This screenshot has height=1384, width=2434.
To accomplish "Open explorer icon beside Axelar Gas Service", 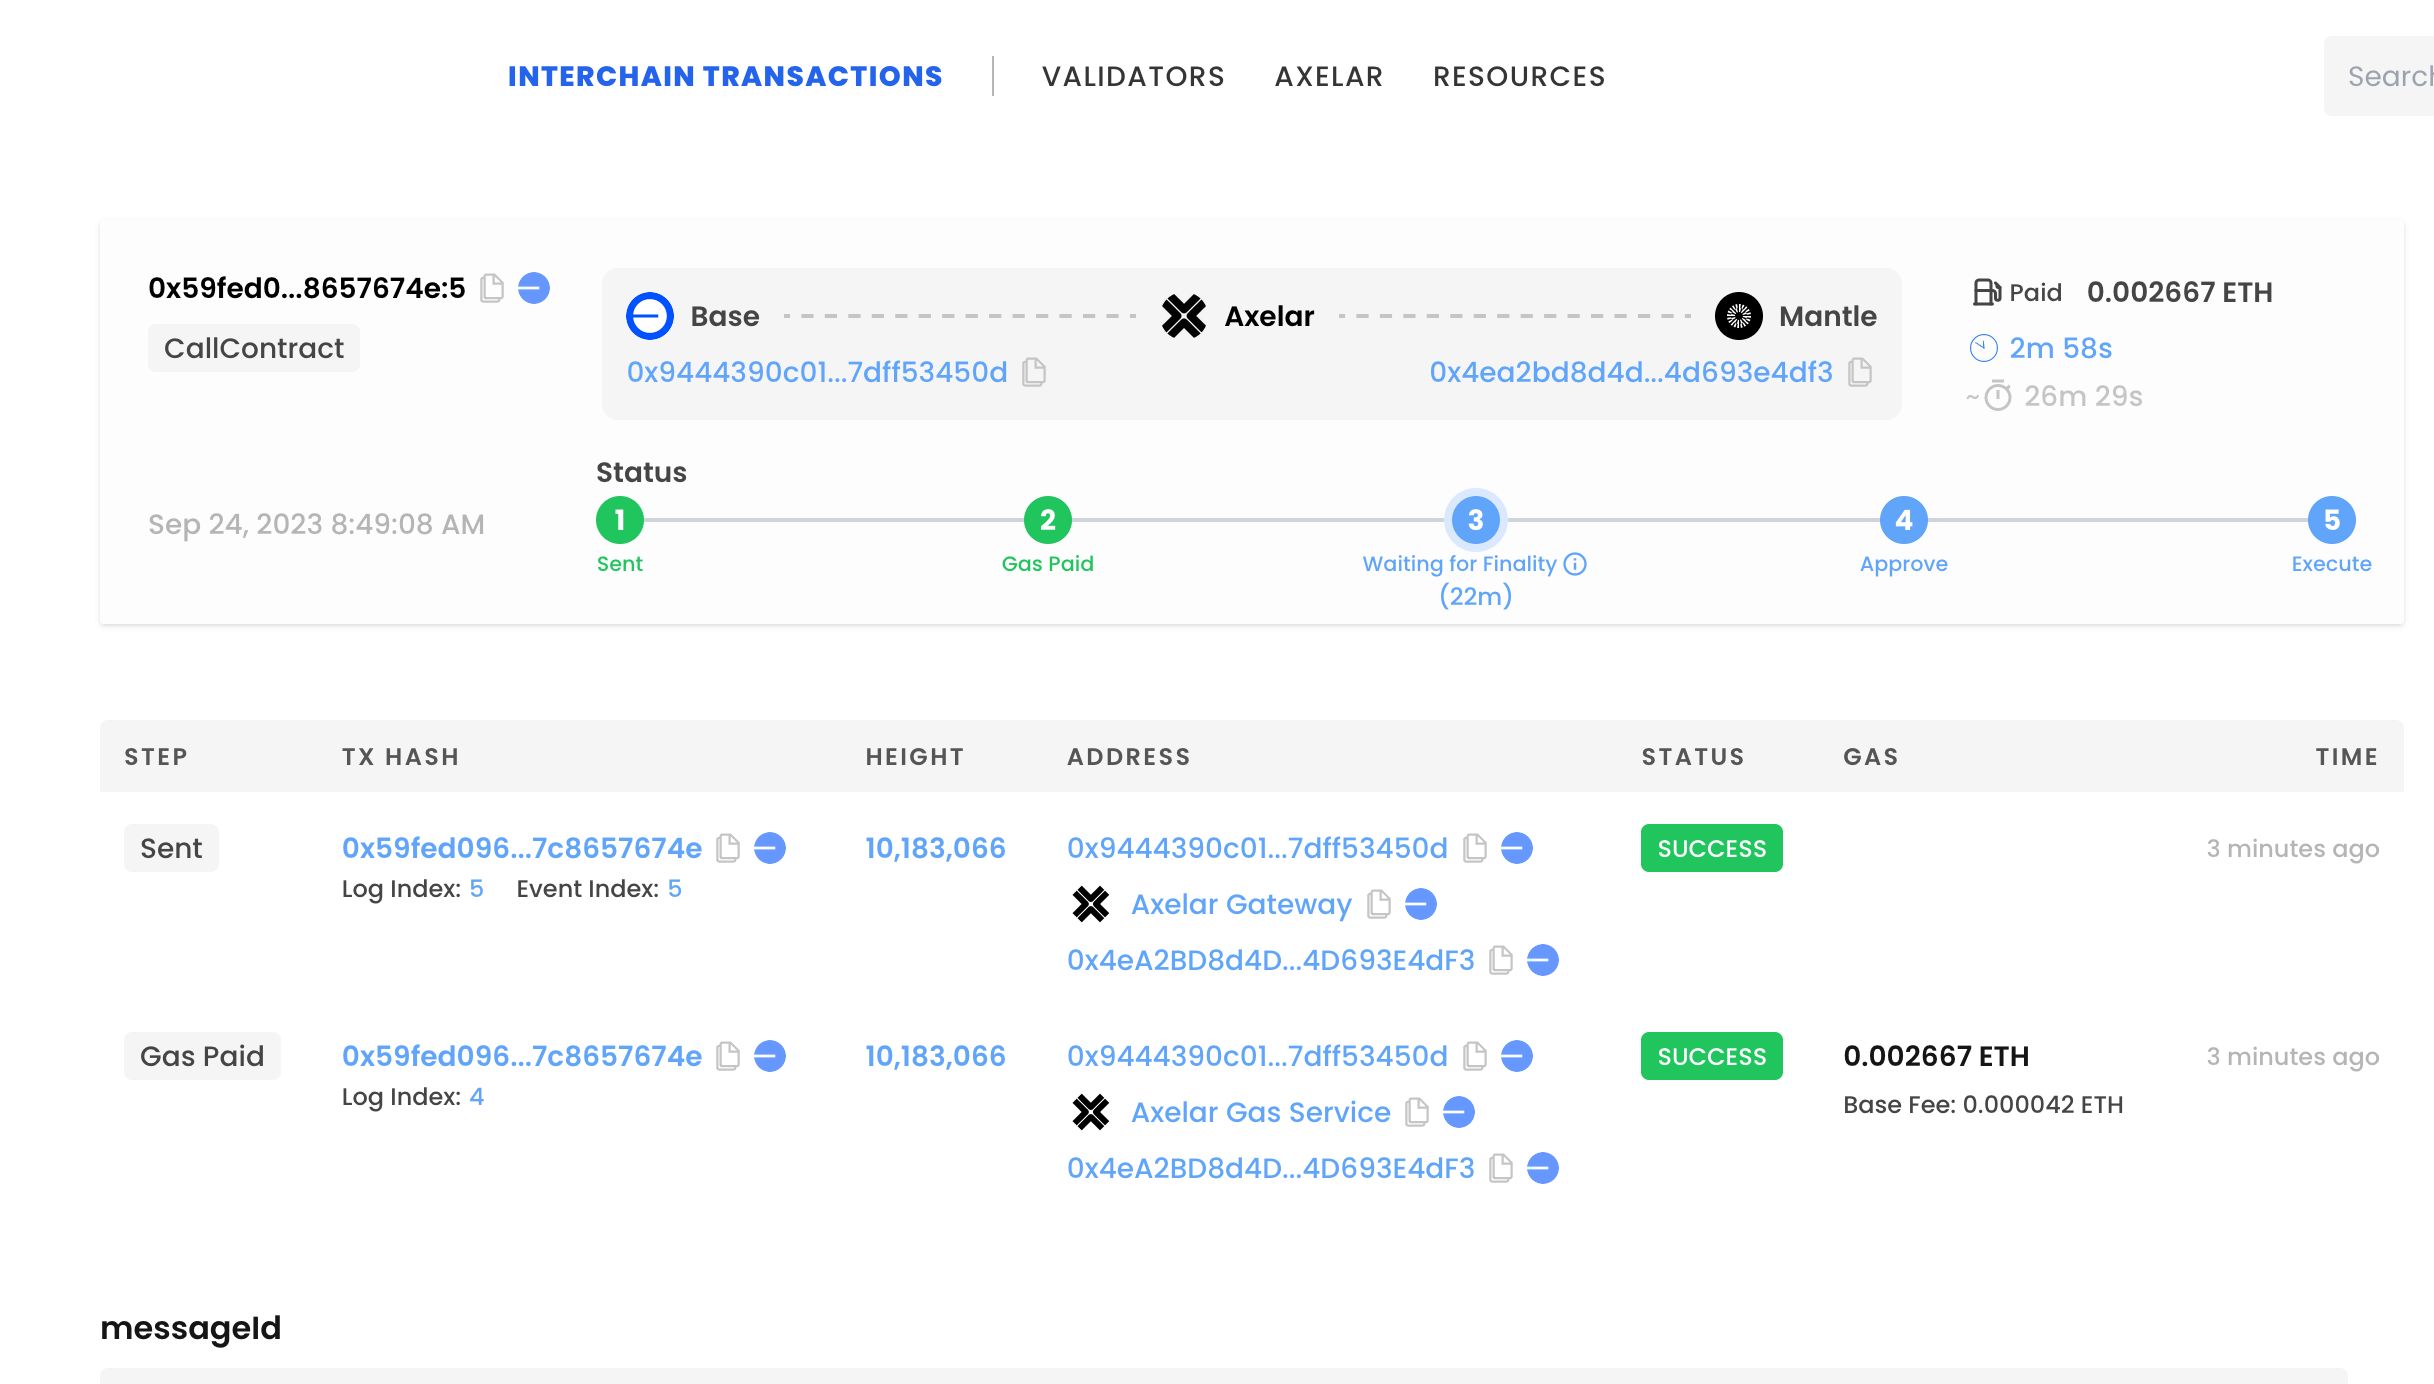I will point(1459,1112).
